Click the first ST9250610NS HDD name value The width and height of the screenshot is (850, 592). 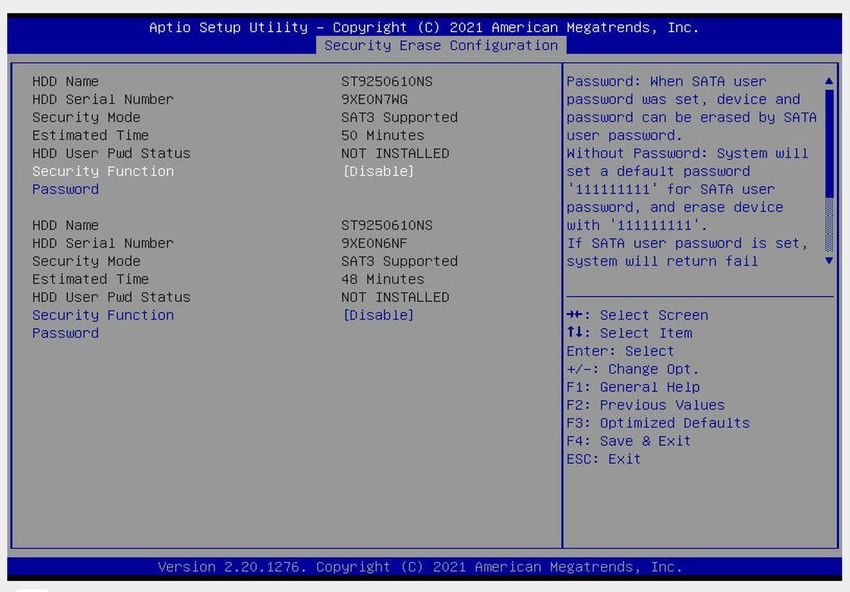pyautogui.click(x=387, y=81)
